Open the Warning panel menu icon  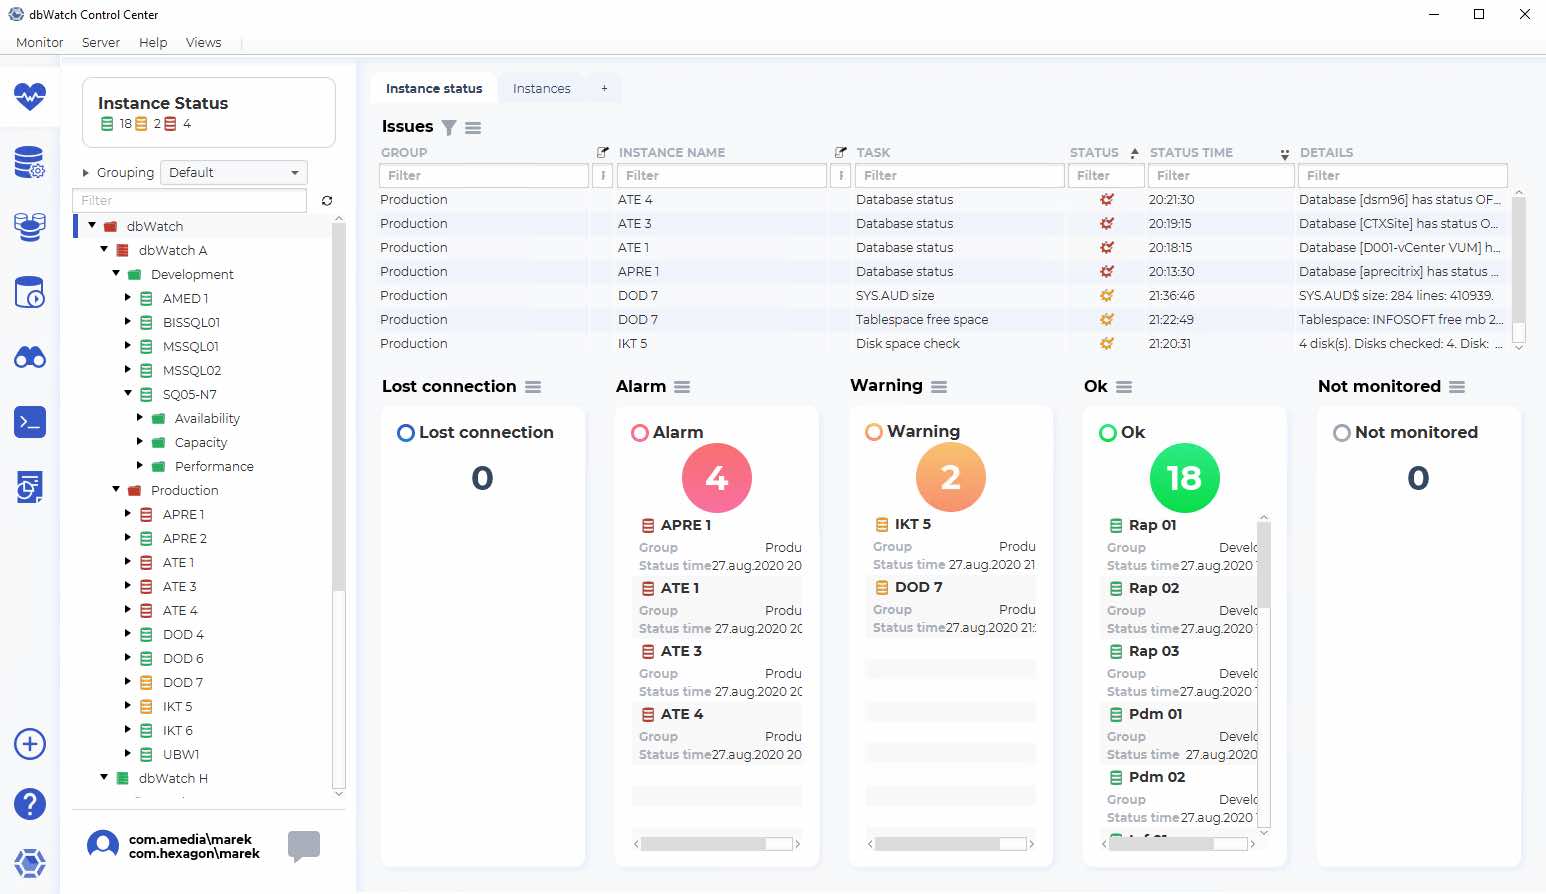click(939, 386)
